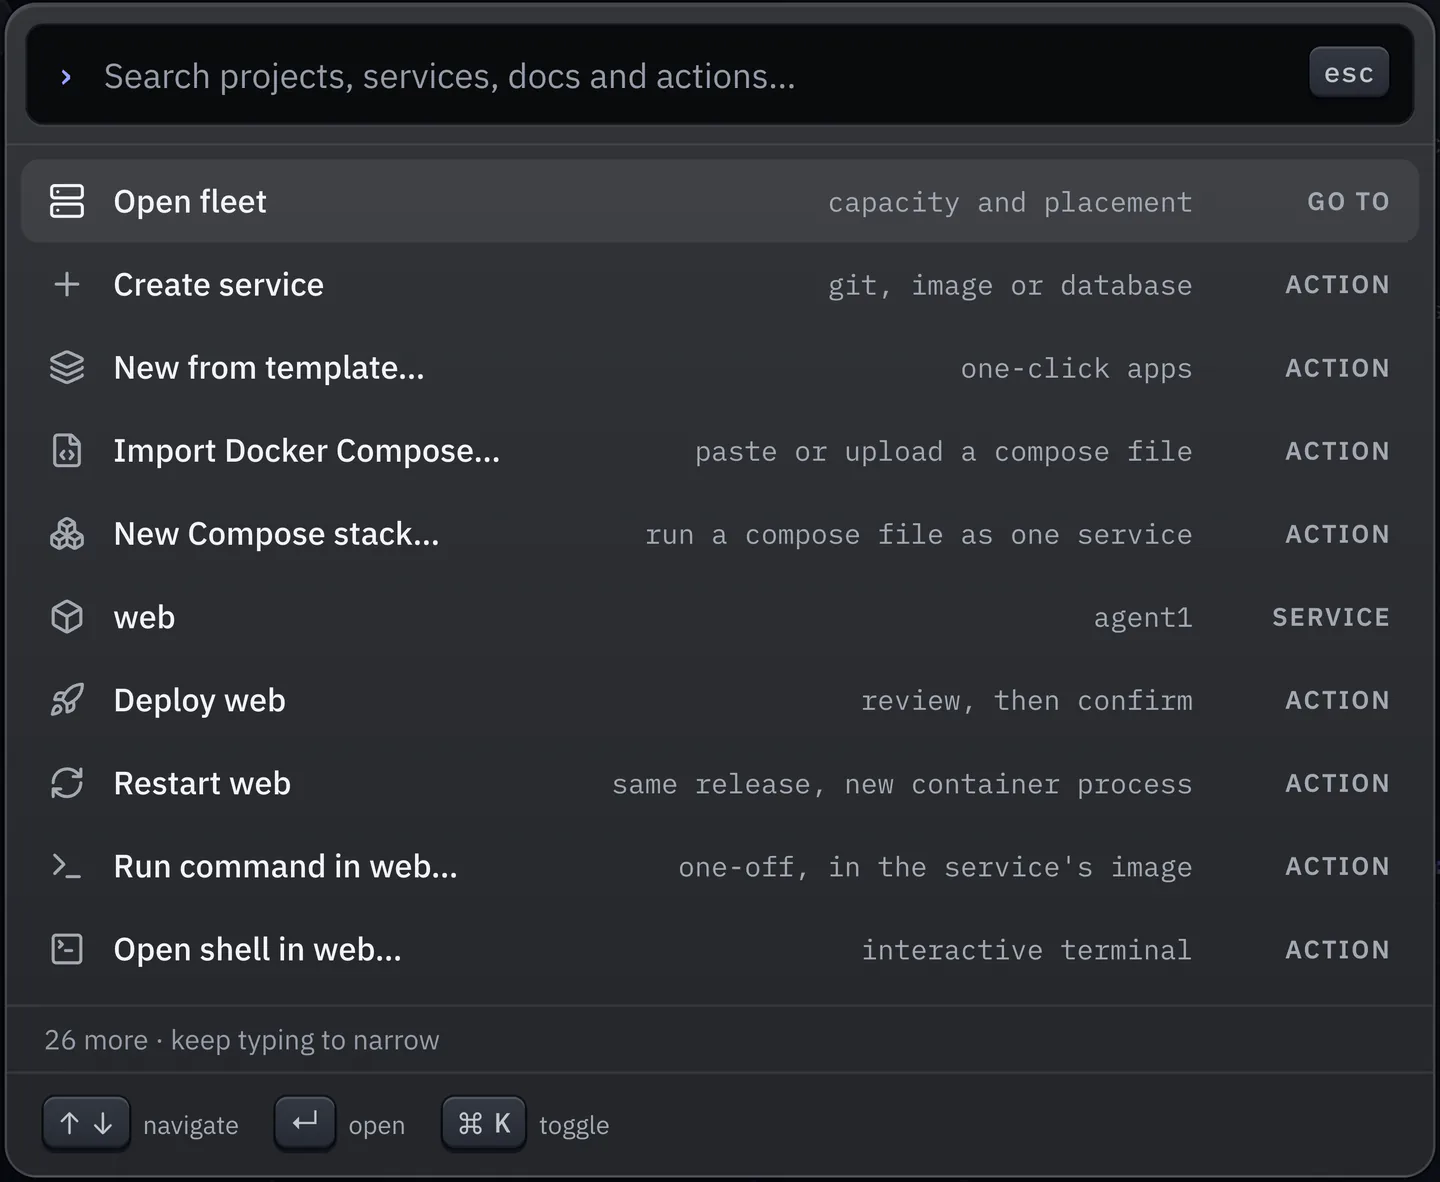Select New from template… entry
This screenshot has height=1182, width=1440.
720,367
